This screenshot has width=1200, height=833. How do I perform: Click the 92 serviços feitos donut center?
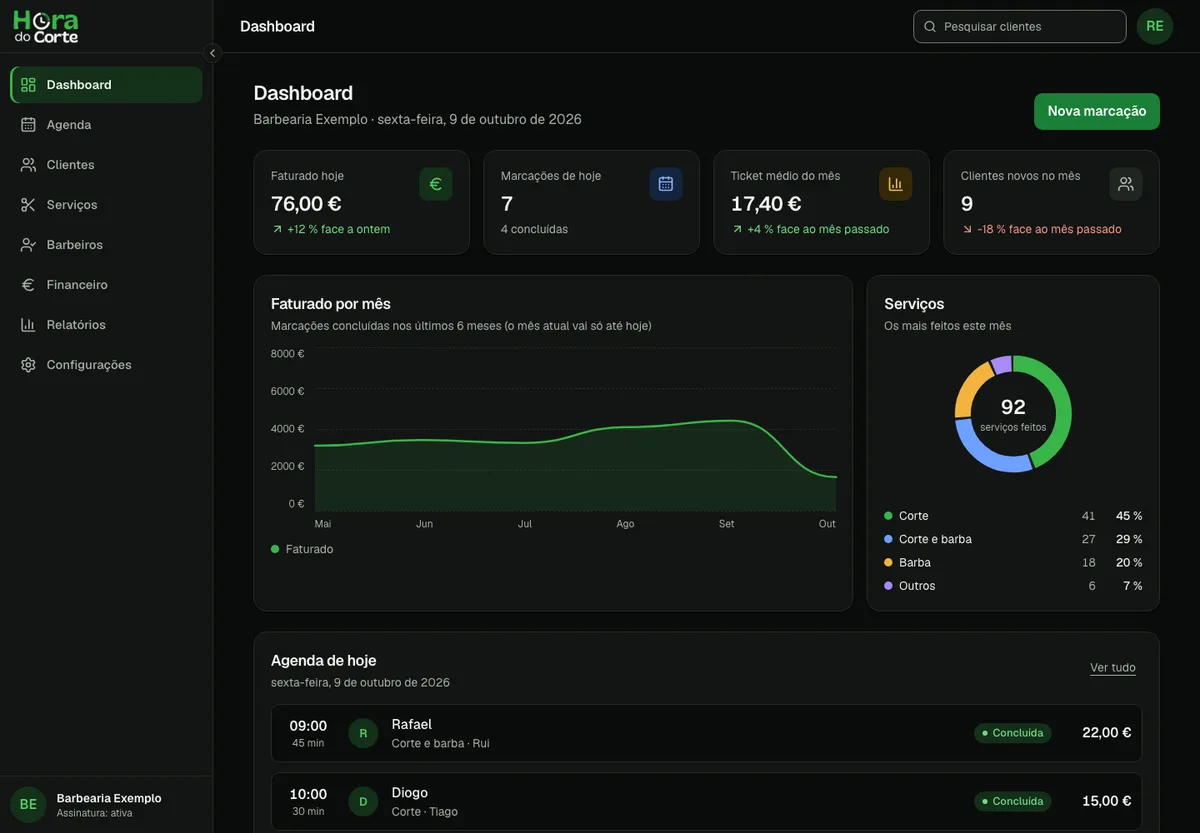[x=1013, y=414]
